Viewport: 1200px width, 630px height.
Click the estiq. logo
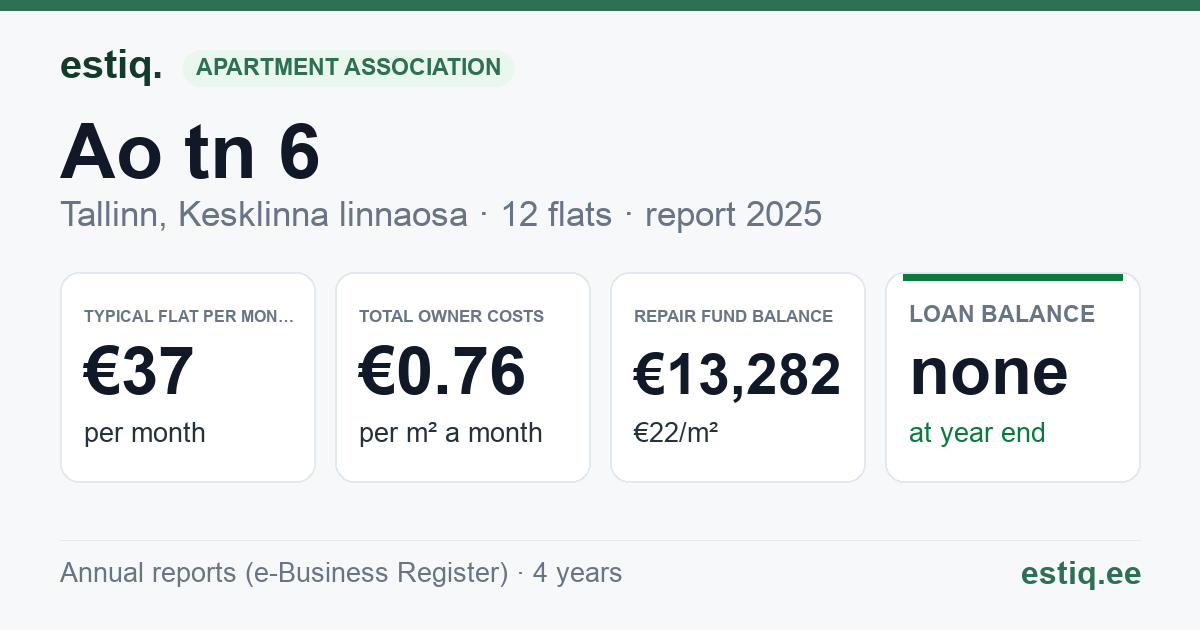tap(111, 66)
